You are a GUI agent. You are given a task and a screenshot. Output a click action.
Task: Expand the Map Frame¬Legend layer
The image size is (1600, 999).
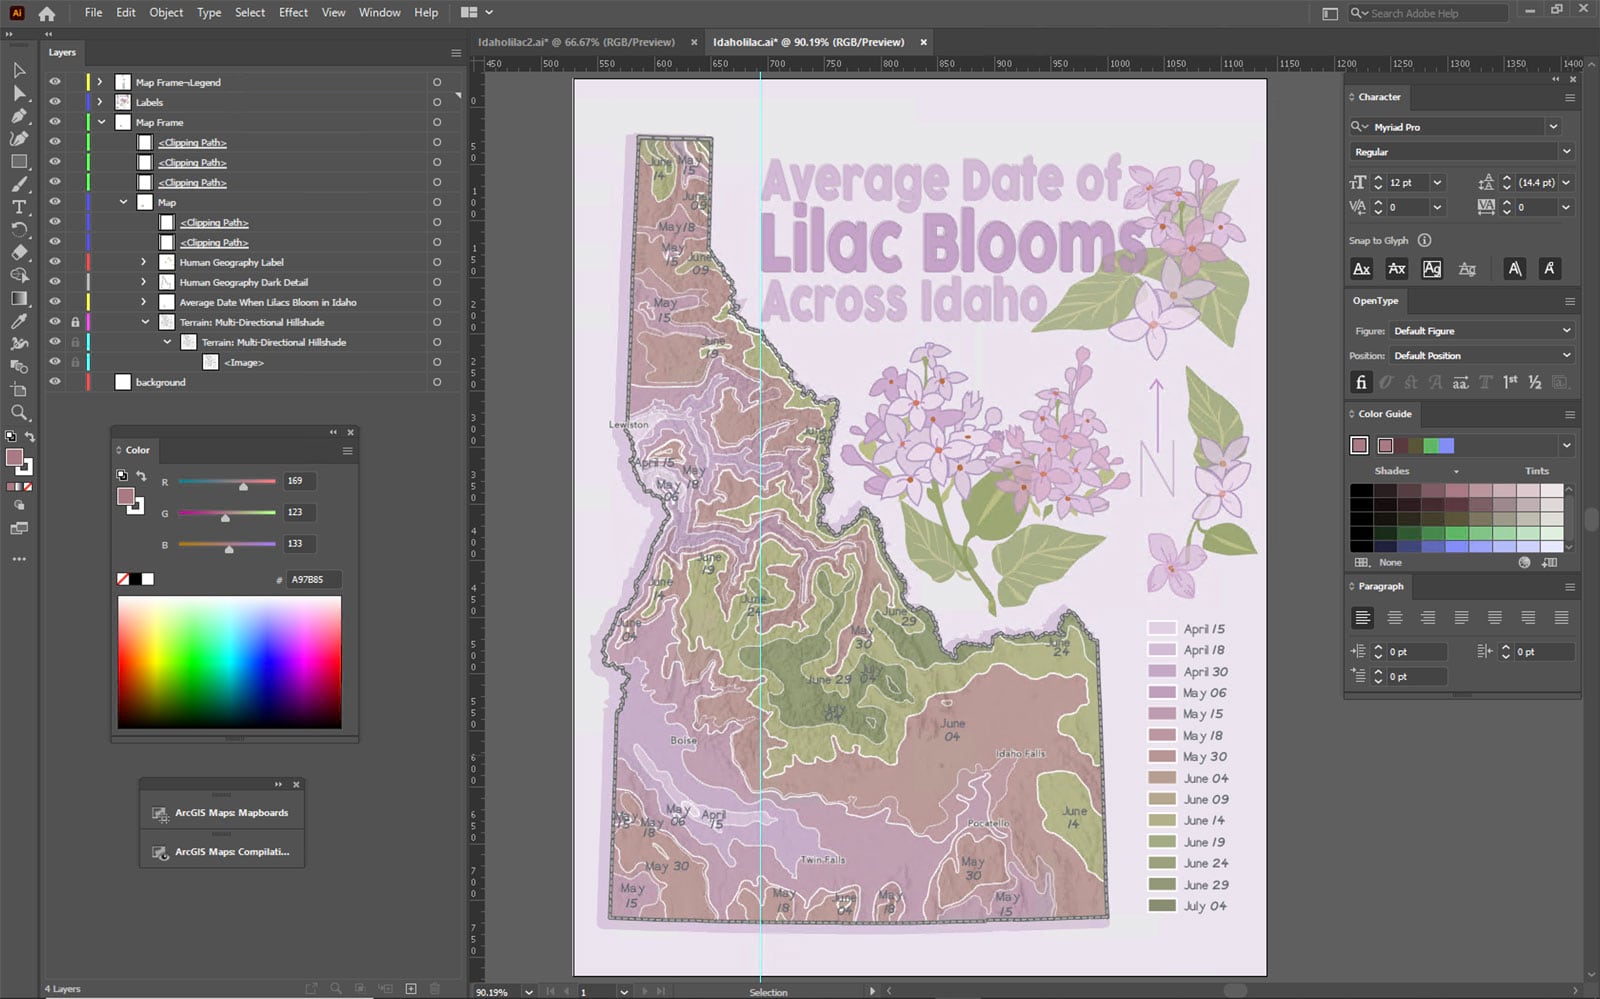coord(100,82)
